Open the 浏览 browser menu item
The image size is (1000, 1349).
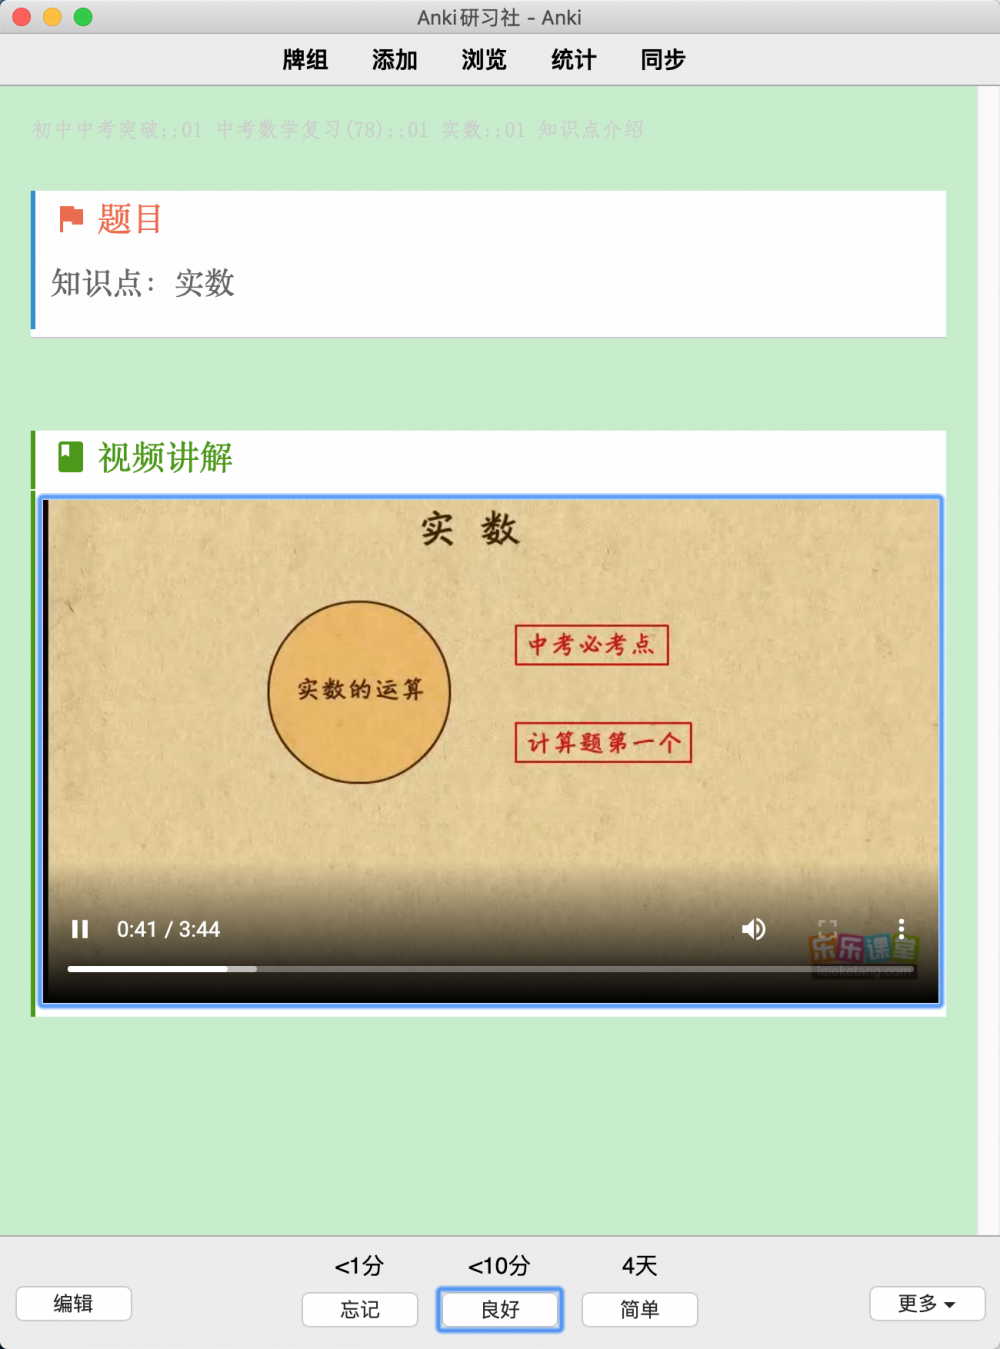pos(484,60)
